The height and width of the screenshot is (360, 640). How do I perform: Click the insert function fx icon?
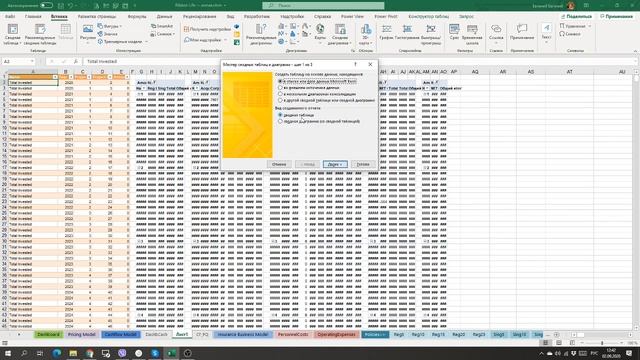coord(76,61)
